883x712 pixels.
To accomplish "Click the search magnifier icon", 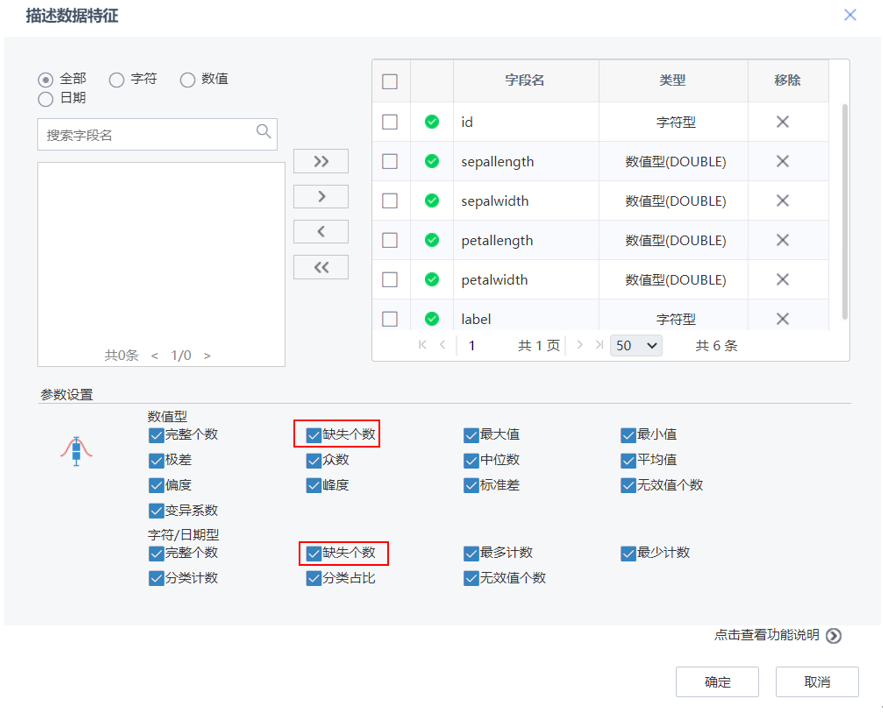I will click(263, 131).
